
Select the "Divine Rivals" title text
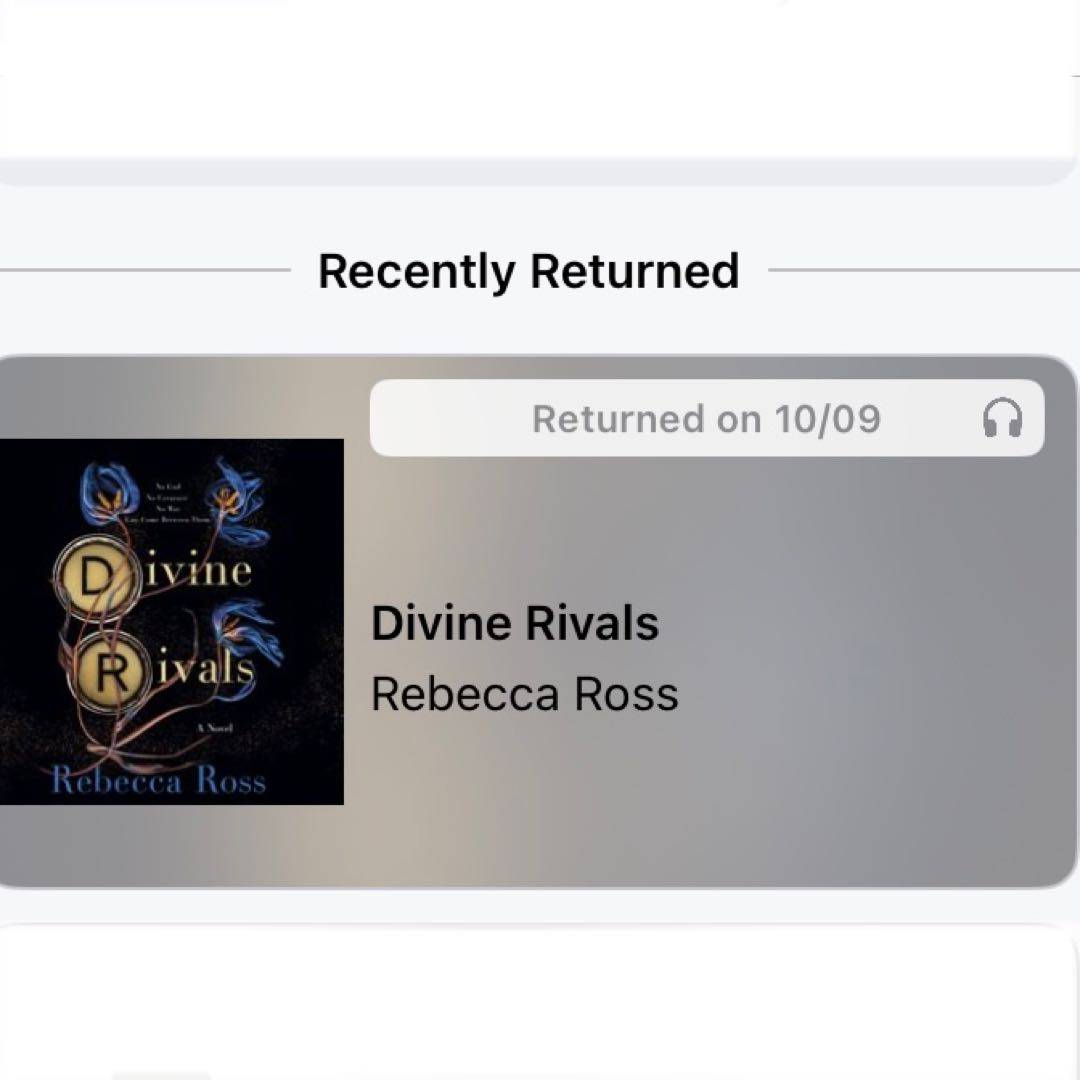515,623
